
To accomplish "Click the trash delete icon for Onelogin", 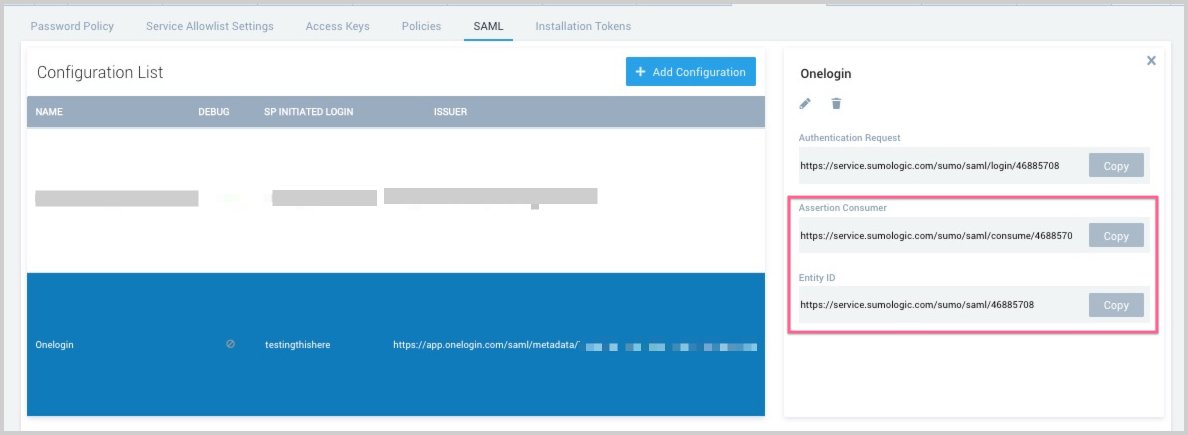I will [836, 104].
